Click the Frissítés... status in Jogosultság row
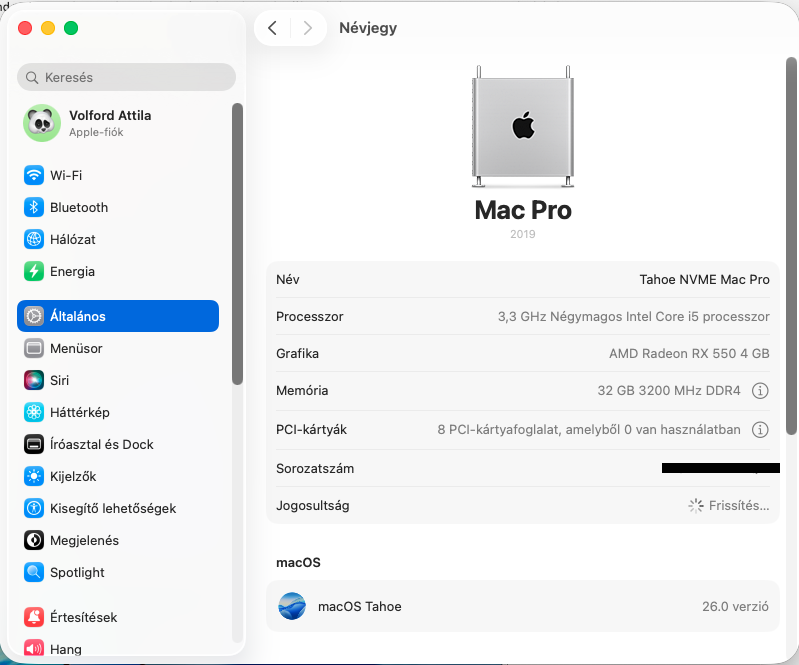Viewport: 799px width, 665px height. click(x=729, y=506)
